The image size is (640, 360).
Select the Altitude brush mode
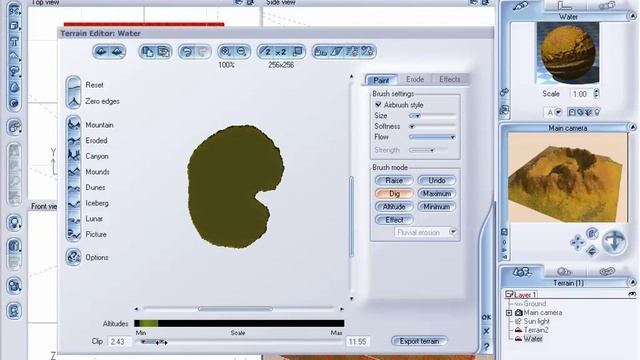[x=394, y=207]
